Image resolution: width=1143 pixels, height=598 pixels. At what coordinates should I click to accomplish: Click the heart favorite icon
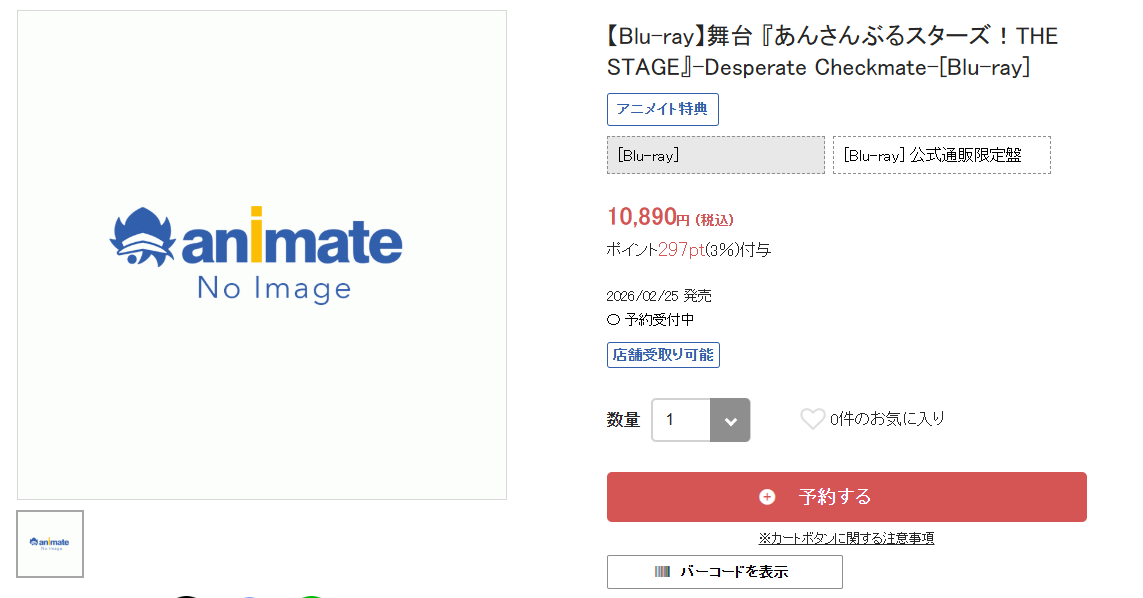click(x=812, y=419)
